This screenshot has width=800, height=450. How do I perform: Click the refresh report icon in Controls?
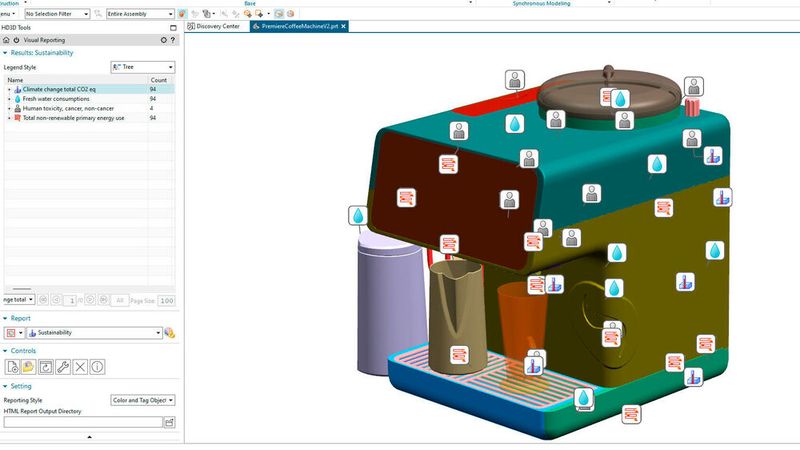[x=46, y=367]
